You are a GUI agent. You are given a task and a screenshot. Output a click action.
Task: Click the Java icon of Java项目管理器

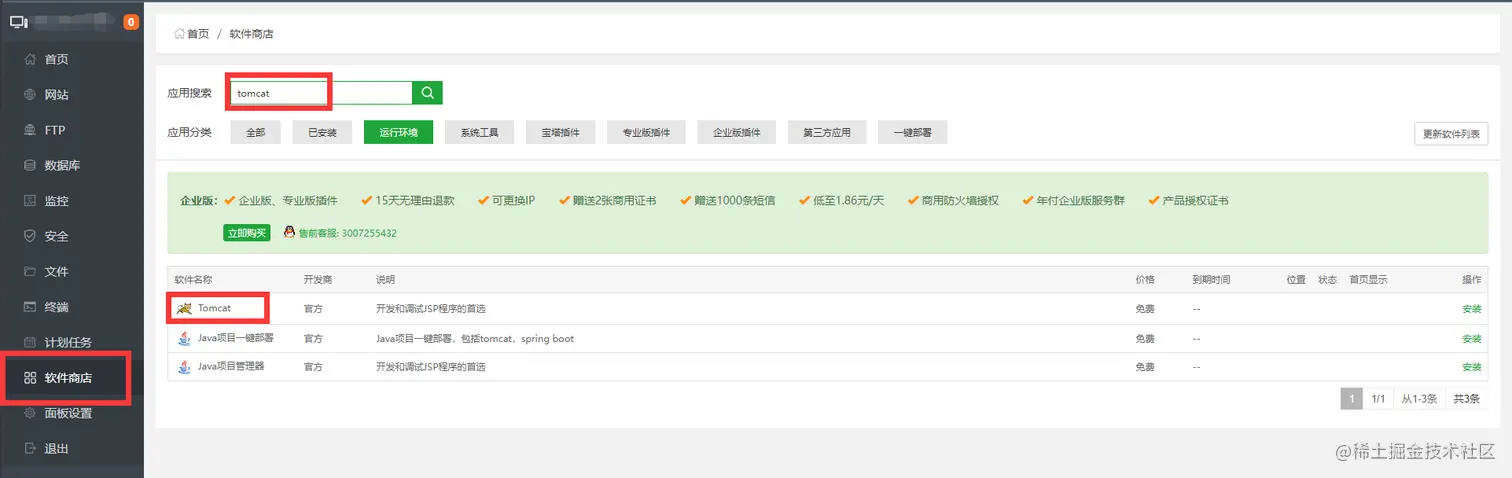click(x=184, y=367)
